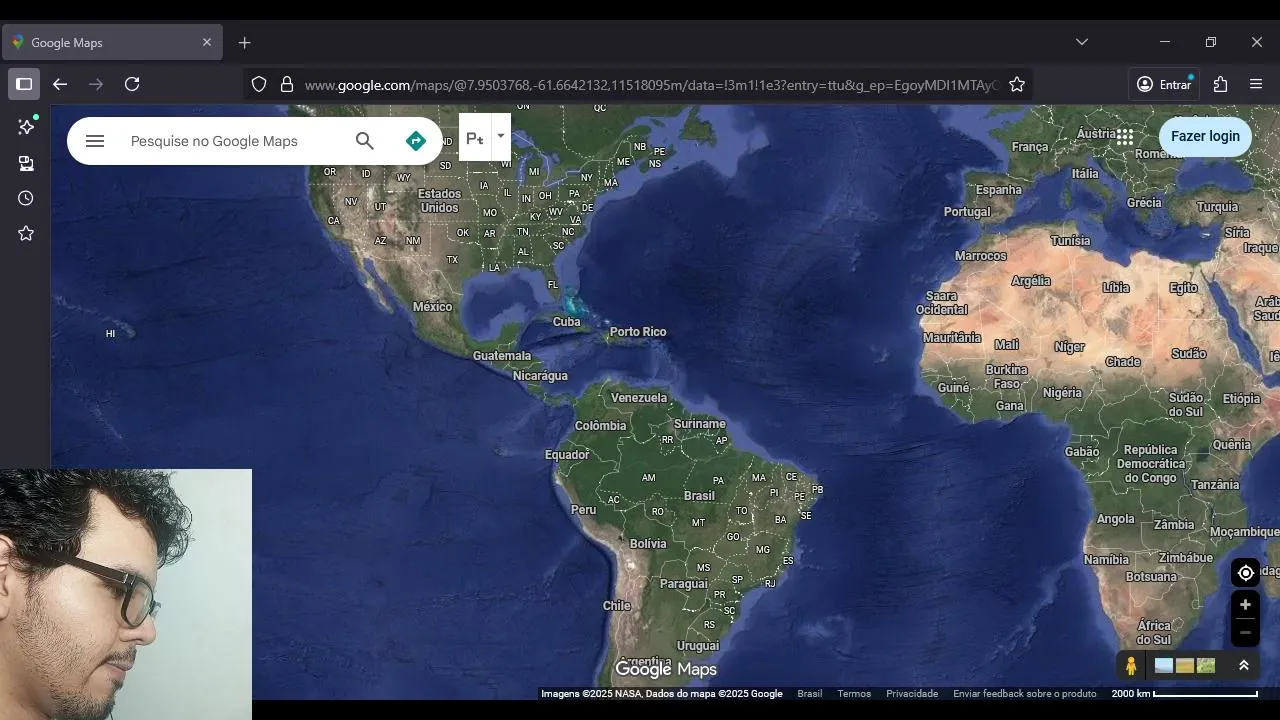Open the tracking protection shield icon
This screenshot has width=1280, height=720.
[x=259, y=85]
